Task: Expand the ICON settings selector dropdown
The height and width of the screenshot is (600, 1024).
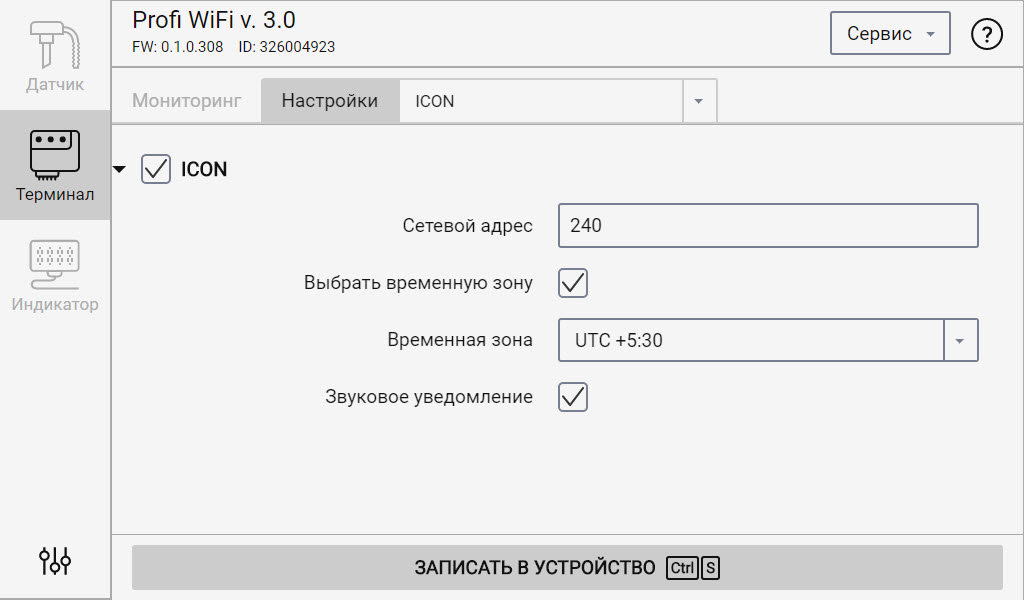Action: click(699, 101)
